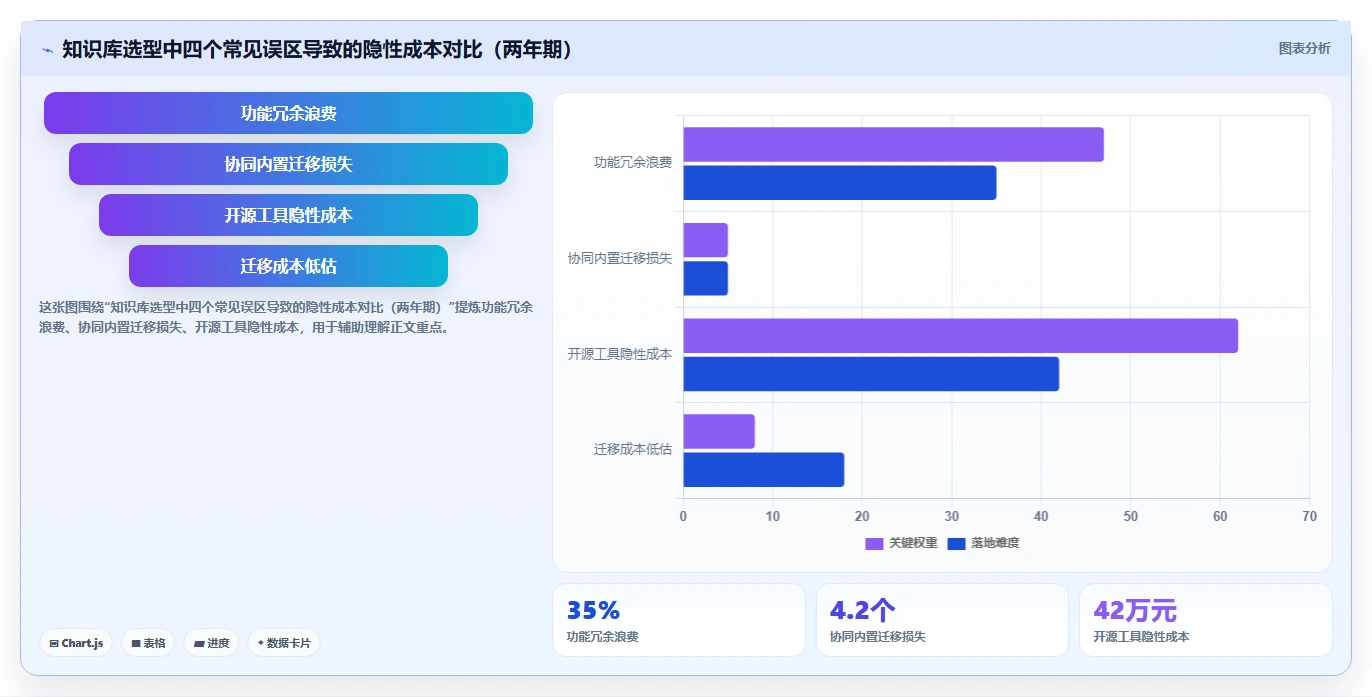Click the 4.2个 协同内置迁移损失 data card
Image resolution: width=1372 pixels, height=697 pixels.
(942, 620)
